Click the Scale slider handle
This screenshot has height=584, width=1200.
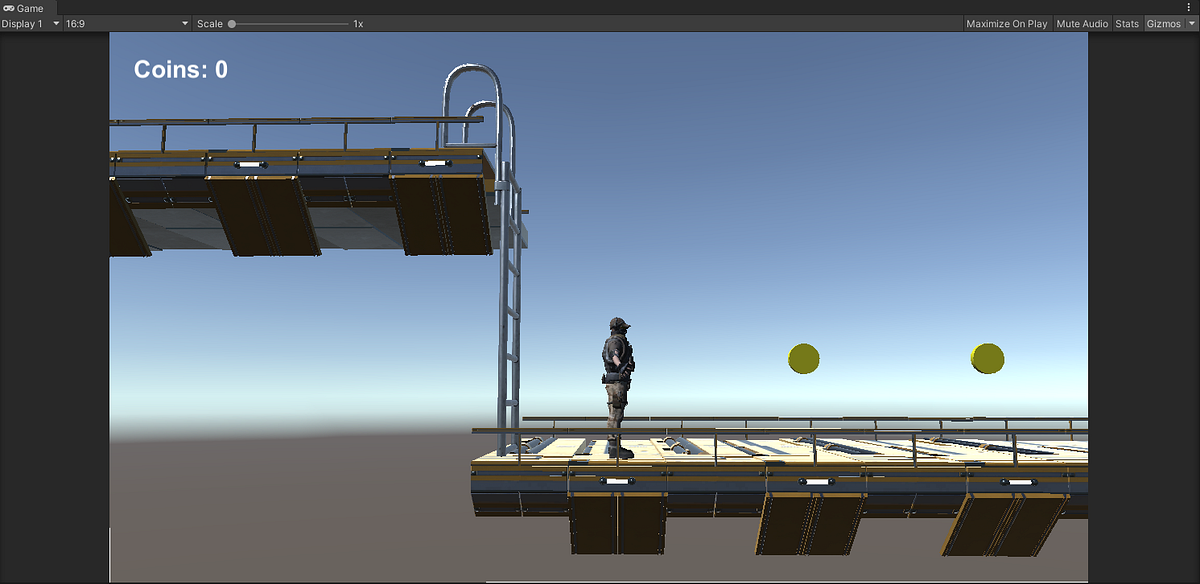(231, 23)
